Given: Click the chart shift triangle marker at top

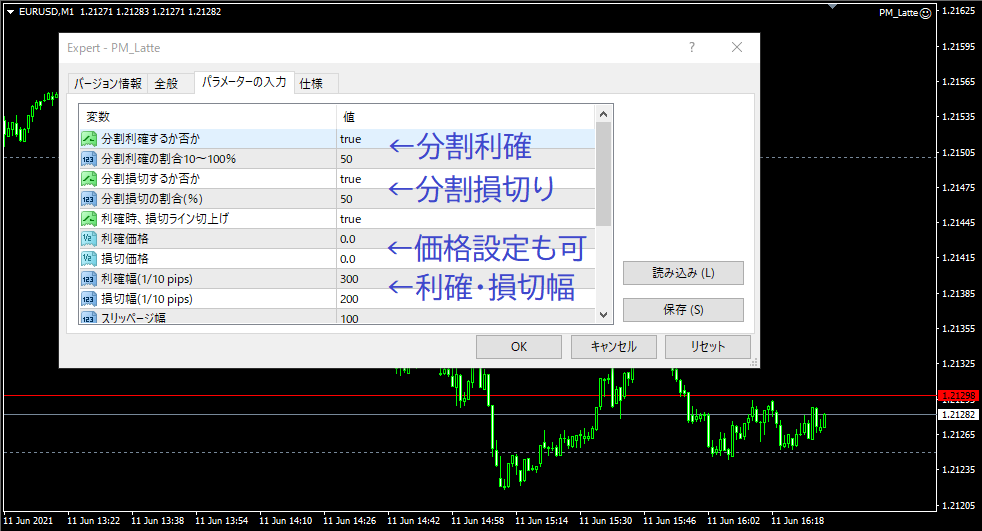Looking at the screenshot, I should pyautogui.click(x=832, y=6).
